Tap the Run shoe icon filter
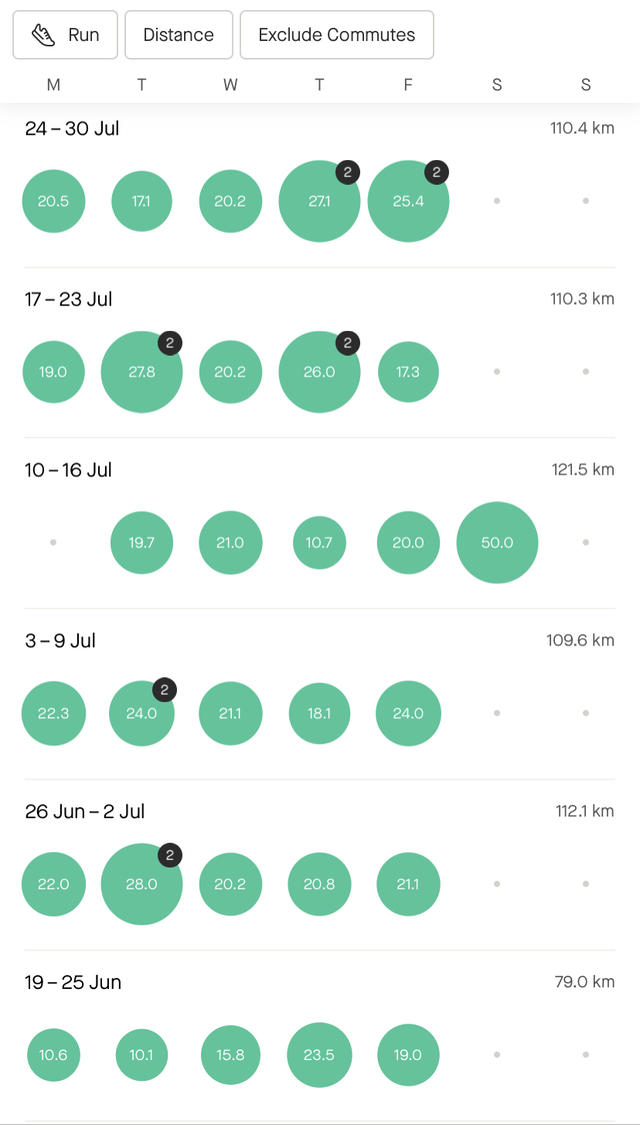Screen dimensions: 640x1125 tap(44, 35)
